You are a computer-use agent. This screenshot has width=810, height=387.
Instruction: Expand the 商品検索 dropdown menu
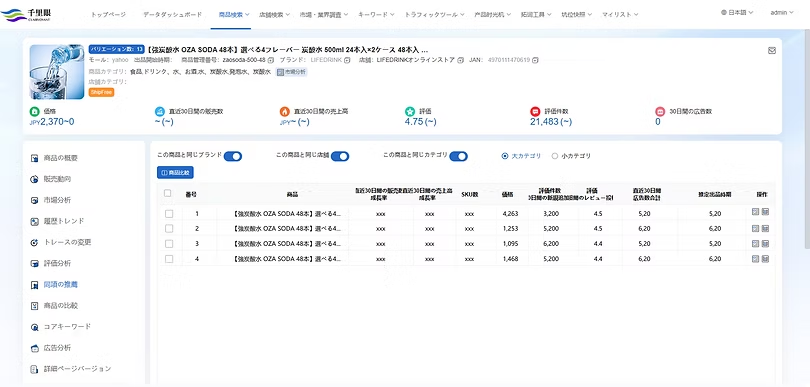(x=234, y=14)
